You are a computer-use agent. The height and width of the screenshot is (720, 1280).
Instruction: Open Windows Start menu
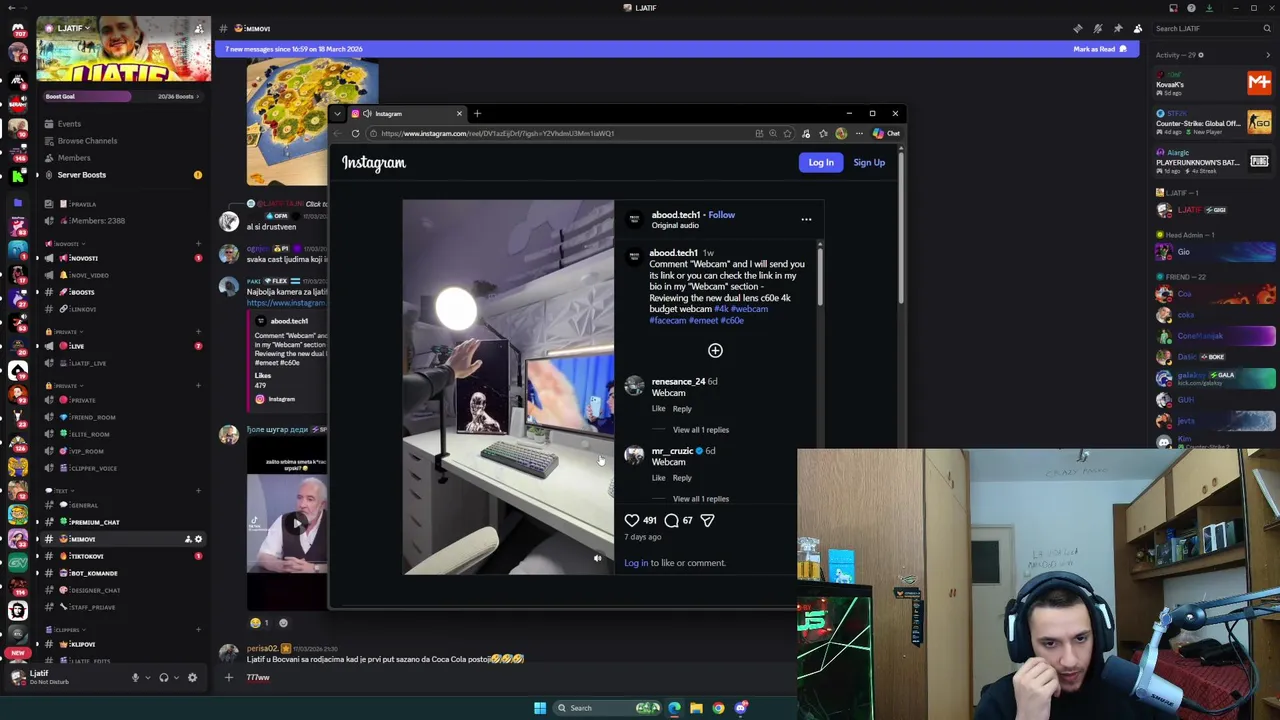[540, 708]
